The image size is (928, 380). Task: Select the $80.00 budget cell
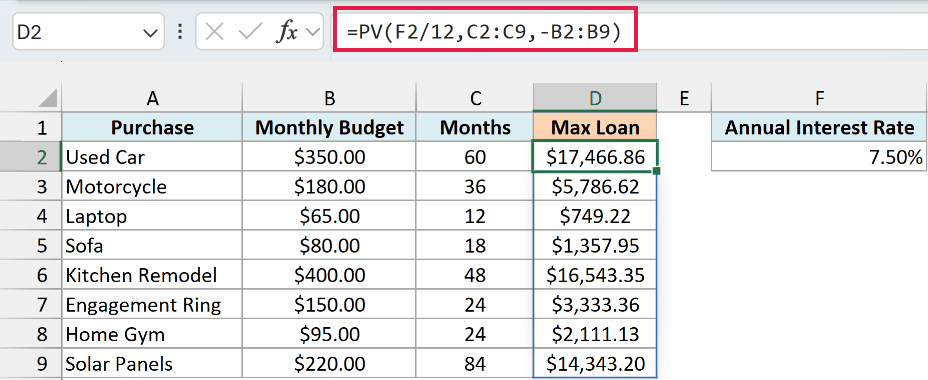pos(329,246)
